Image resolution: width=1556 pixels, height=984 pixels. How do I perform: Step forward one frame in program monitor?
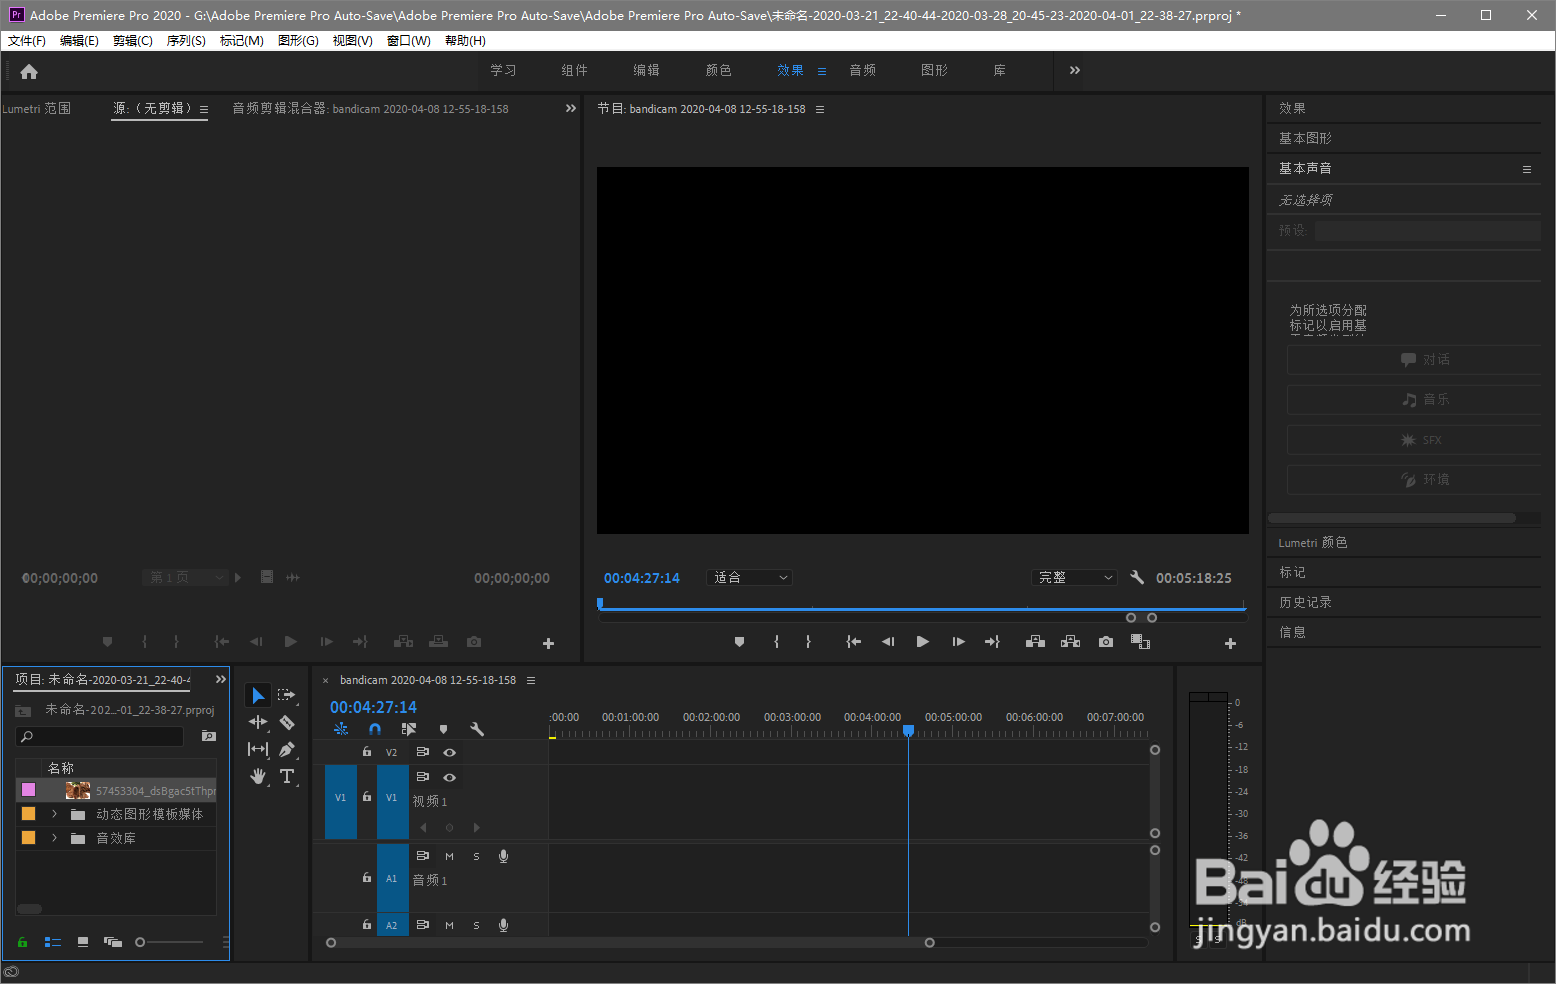958,642
